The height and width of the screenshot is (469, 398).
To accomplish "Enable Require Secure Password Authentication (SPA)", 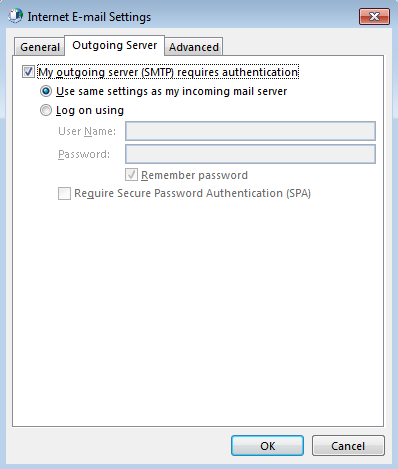I will [x=64, y=193].
